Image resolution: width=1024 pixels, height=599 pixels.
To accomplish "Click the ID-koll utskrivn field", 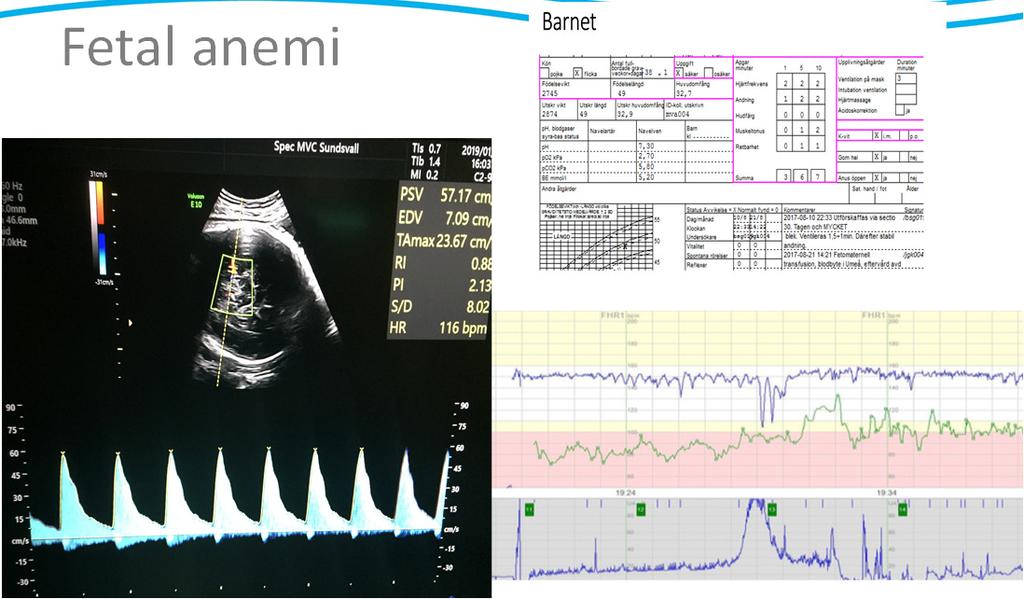I will 698,109.
